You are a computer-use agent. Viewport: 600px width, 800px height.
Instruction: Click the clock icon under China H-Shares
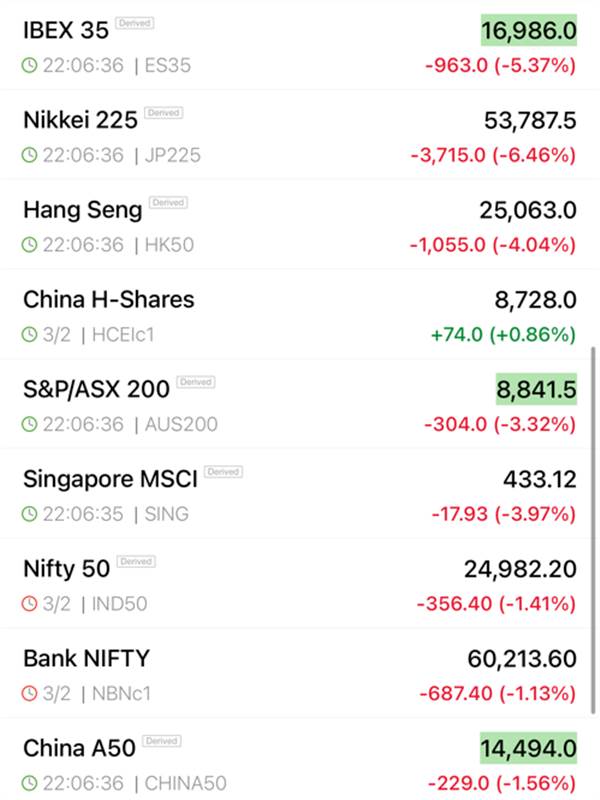30,335
